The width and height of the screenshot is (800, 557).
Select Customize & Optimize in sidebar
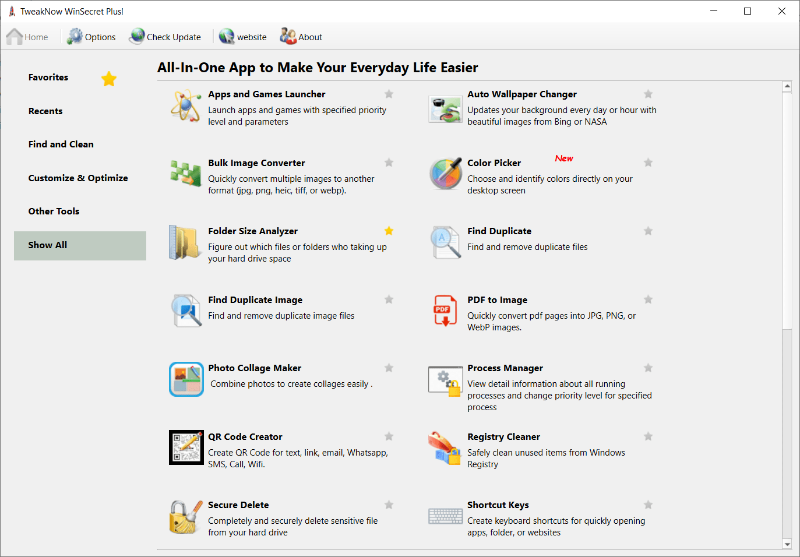[78, 178]
